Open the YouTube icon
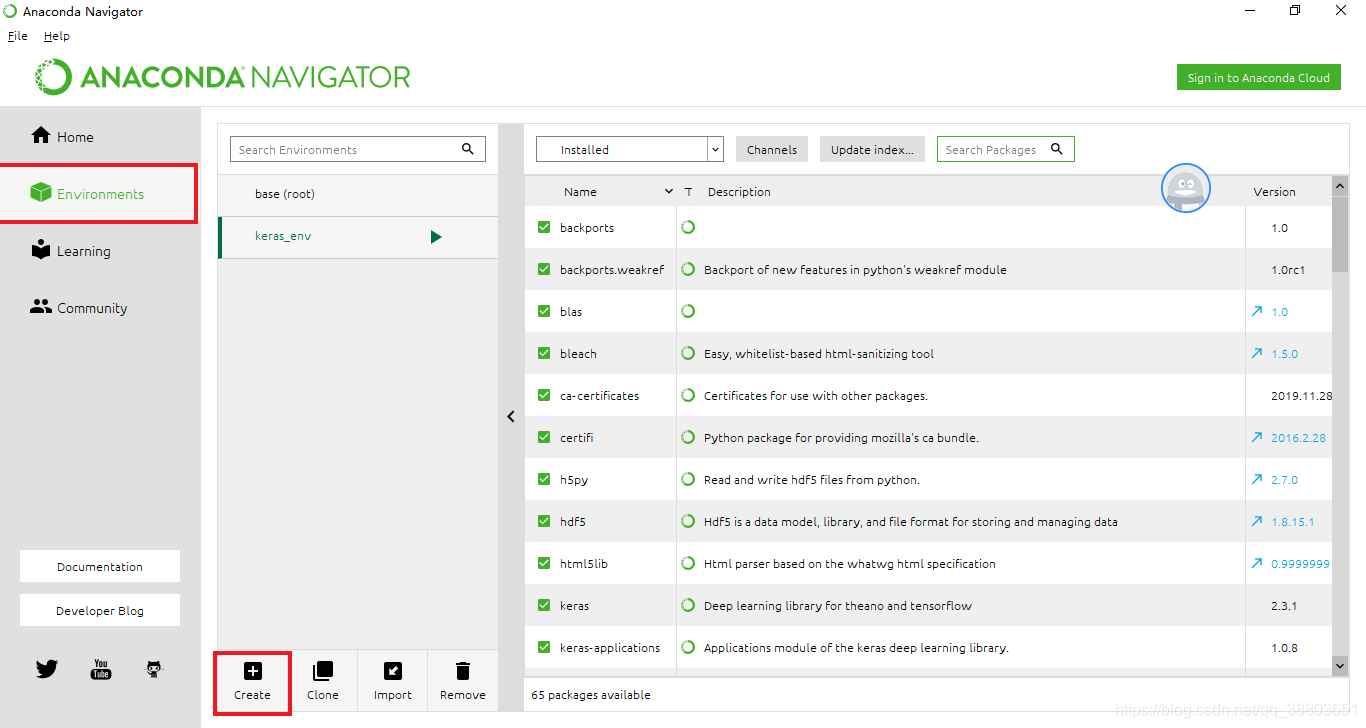This screenshot has height=728, width=1366. click(x=101, y=669)
